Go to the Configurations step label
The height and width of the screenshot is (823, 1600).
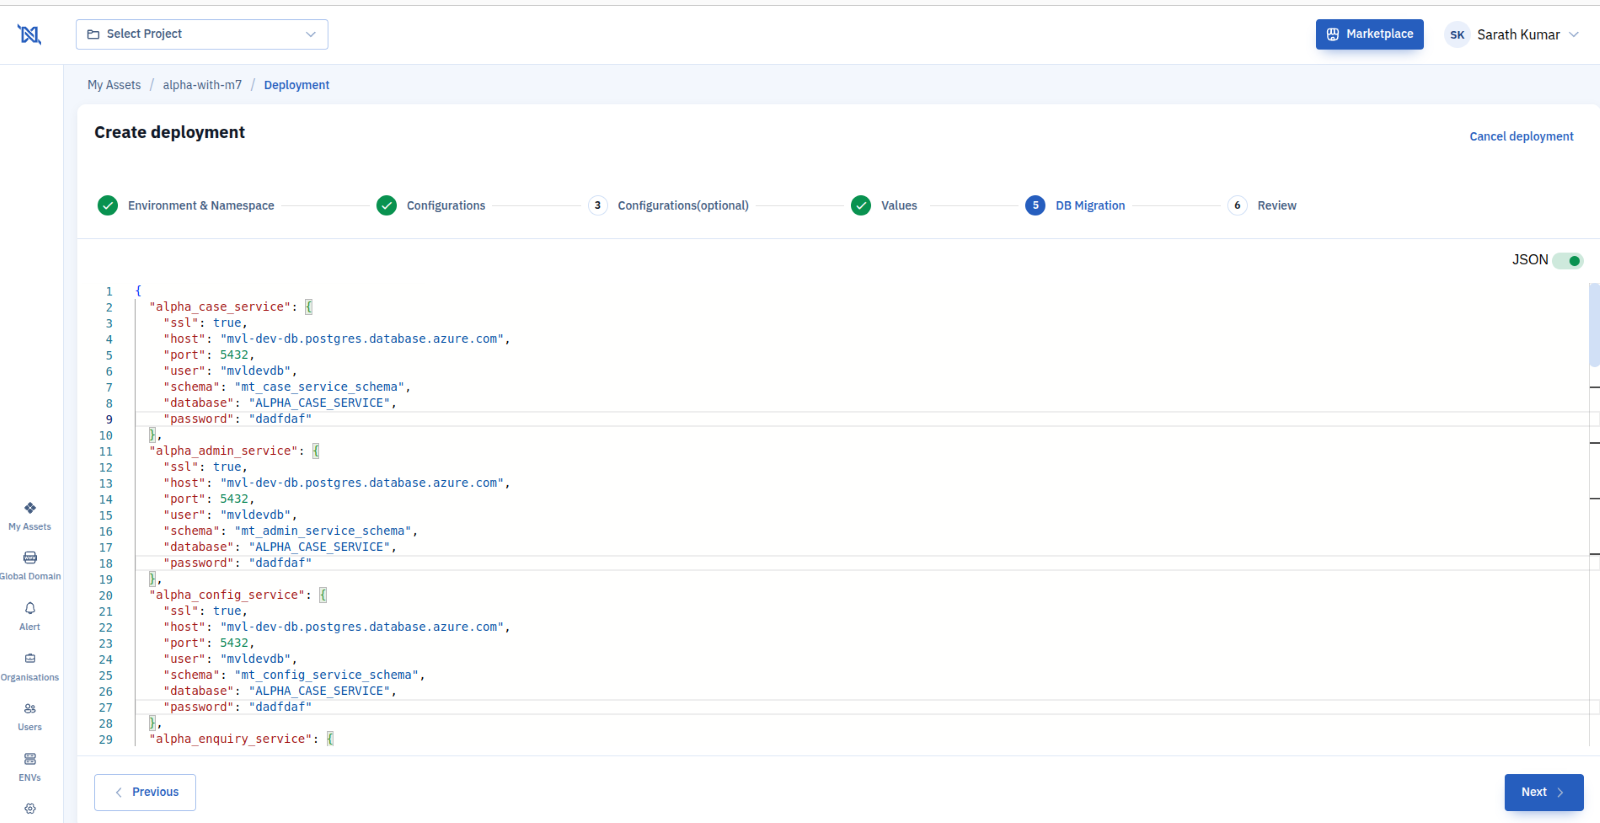point(446,206)
